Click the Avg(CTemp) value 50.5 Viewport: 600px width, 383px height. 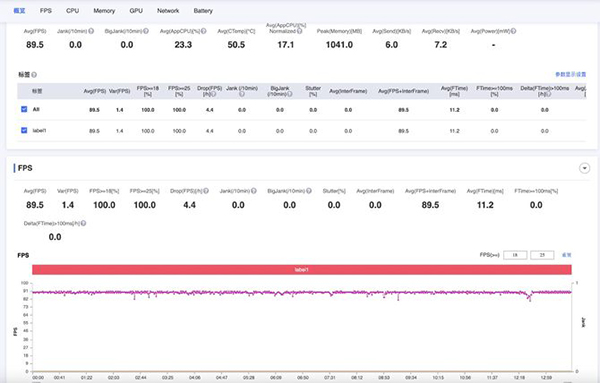[x=236, y=45]
